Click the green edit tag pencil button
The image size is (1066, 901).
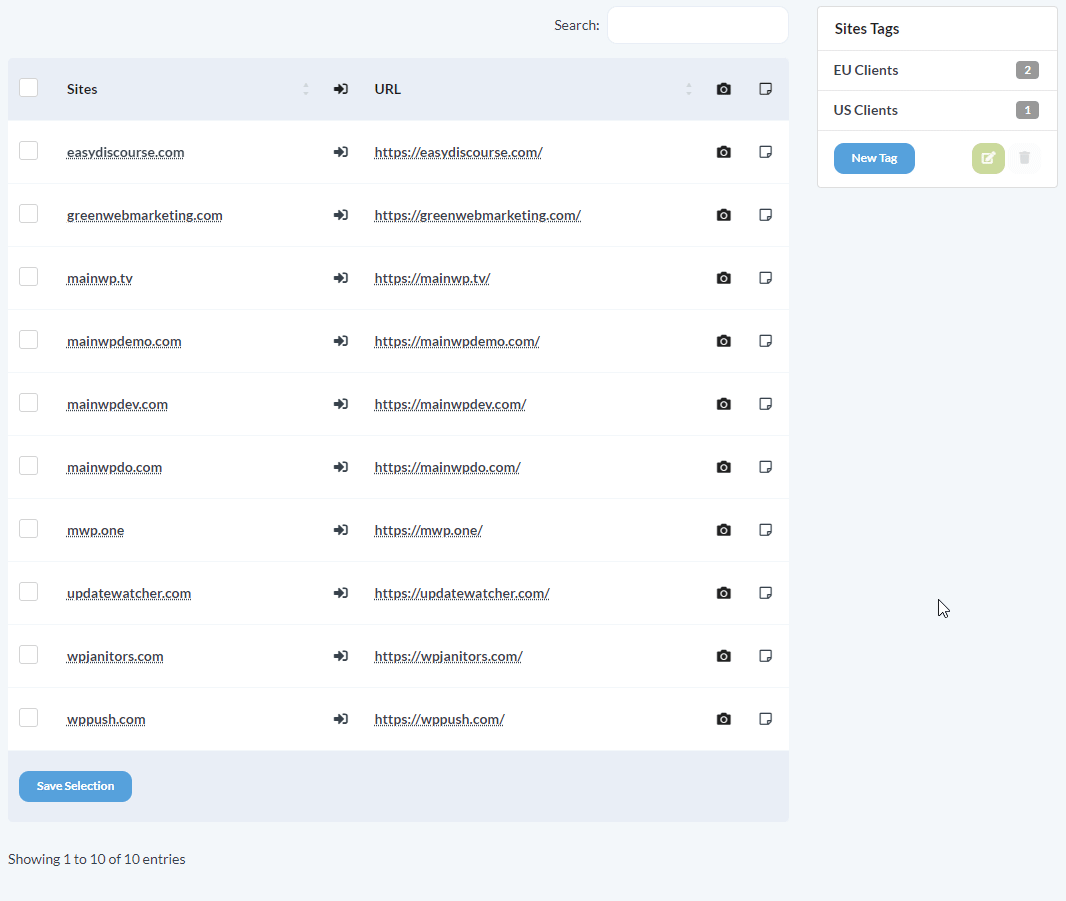[988, 158]
